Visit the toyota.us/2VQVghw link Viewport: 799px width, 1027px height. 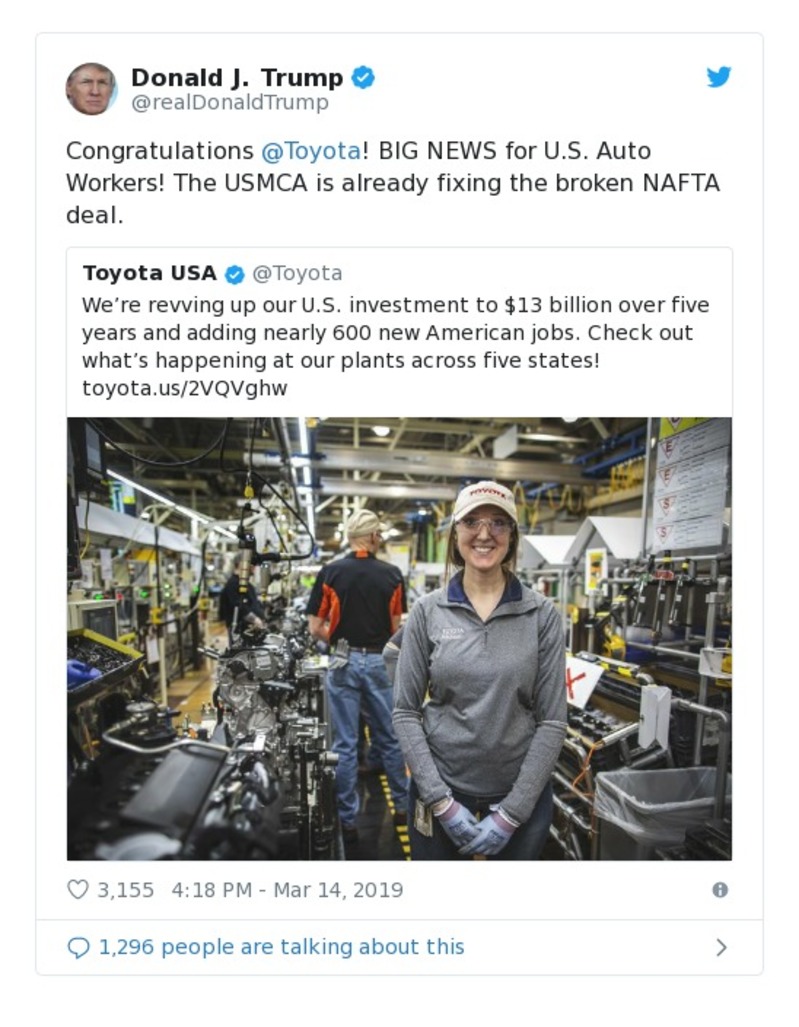click(x=184, y=388)
